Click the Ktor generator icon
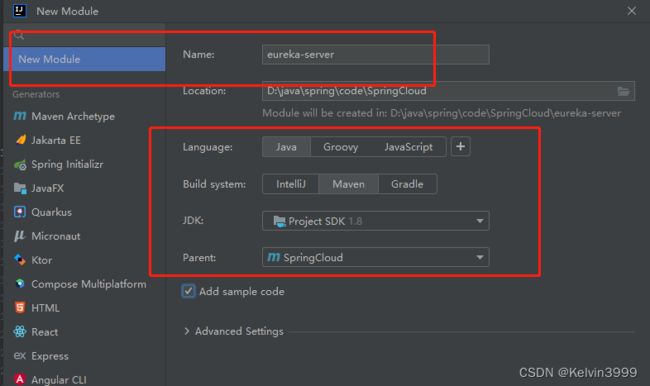650x386 pixels. click(19, 260)
